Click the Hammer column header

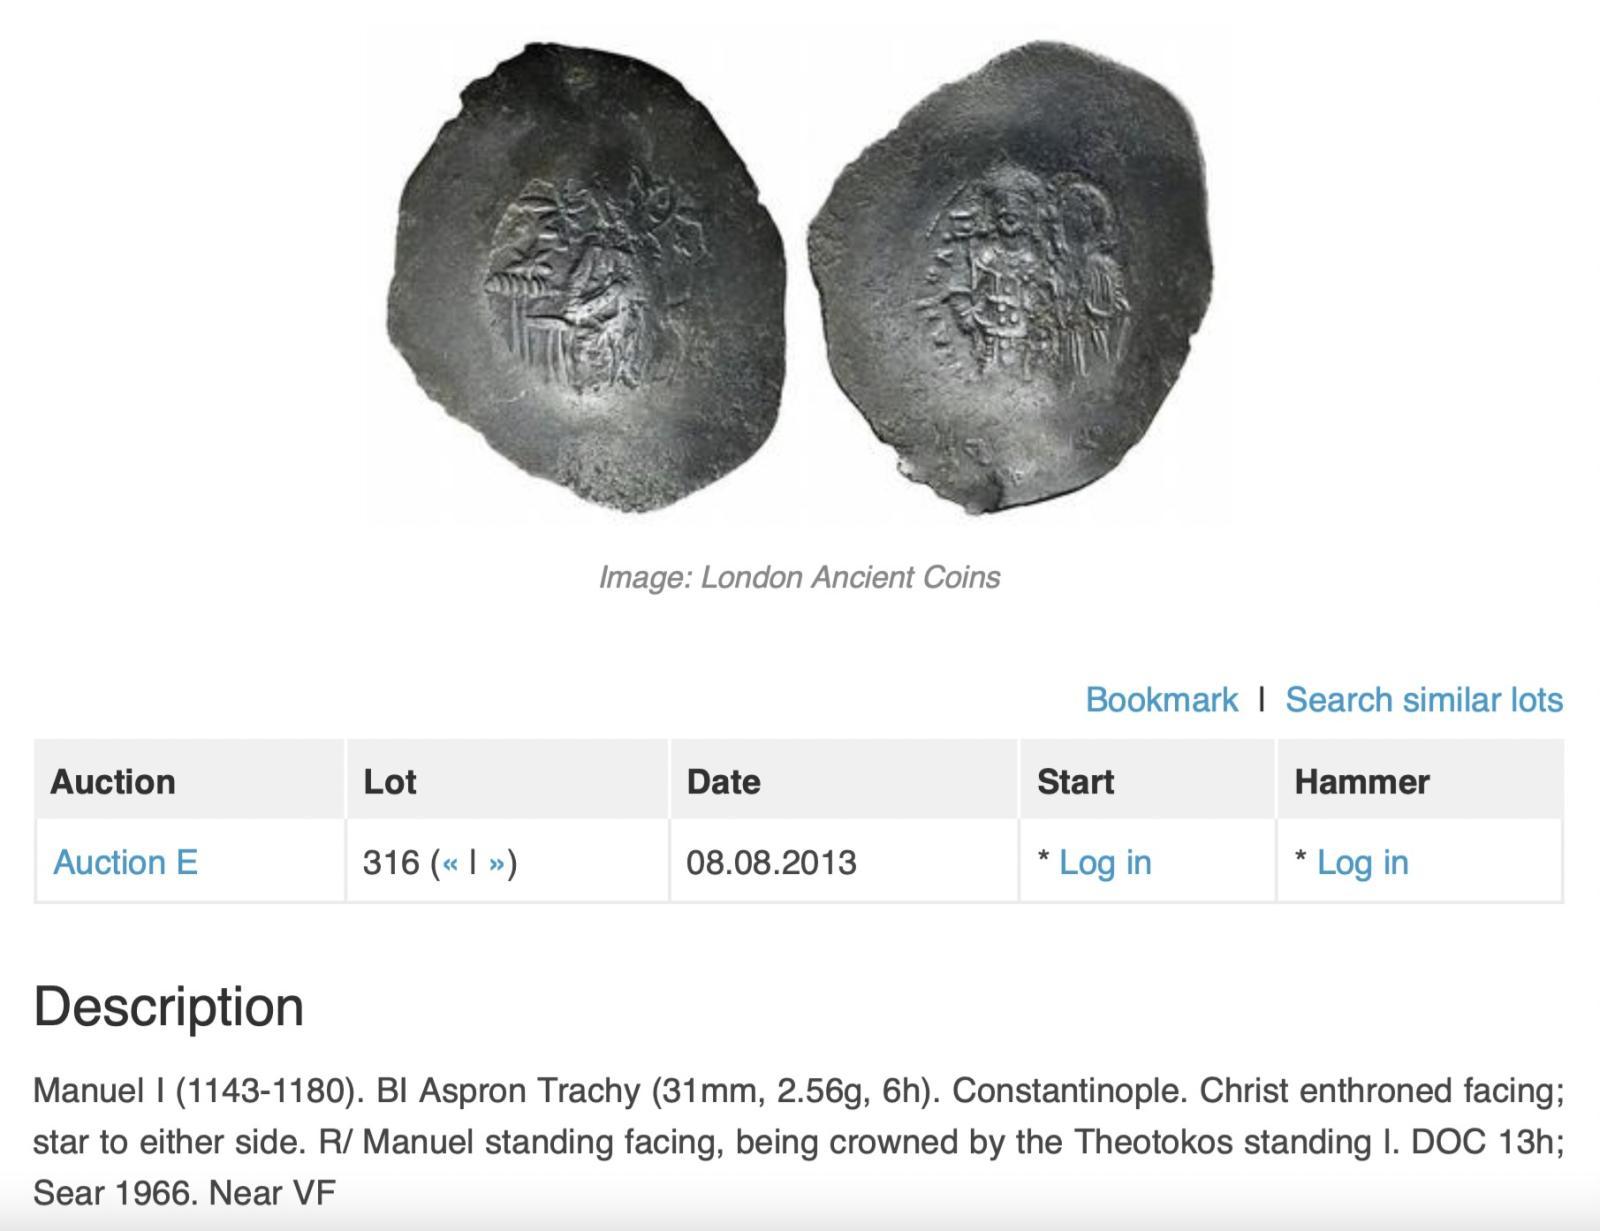pos(1362,781)
